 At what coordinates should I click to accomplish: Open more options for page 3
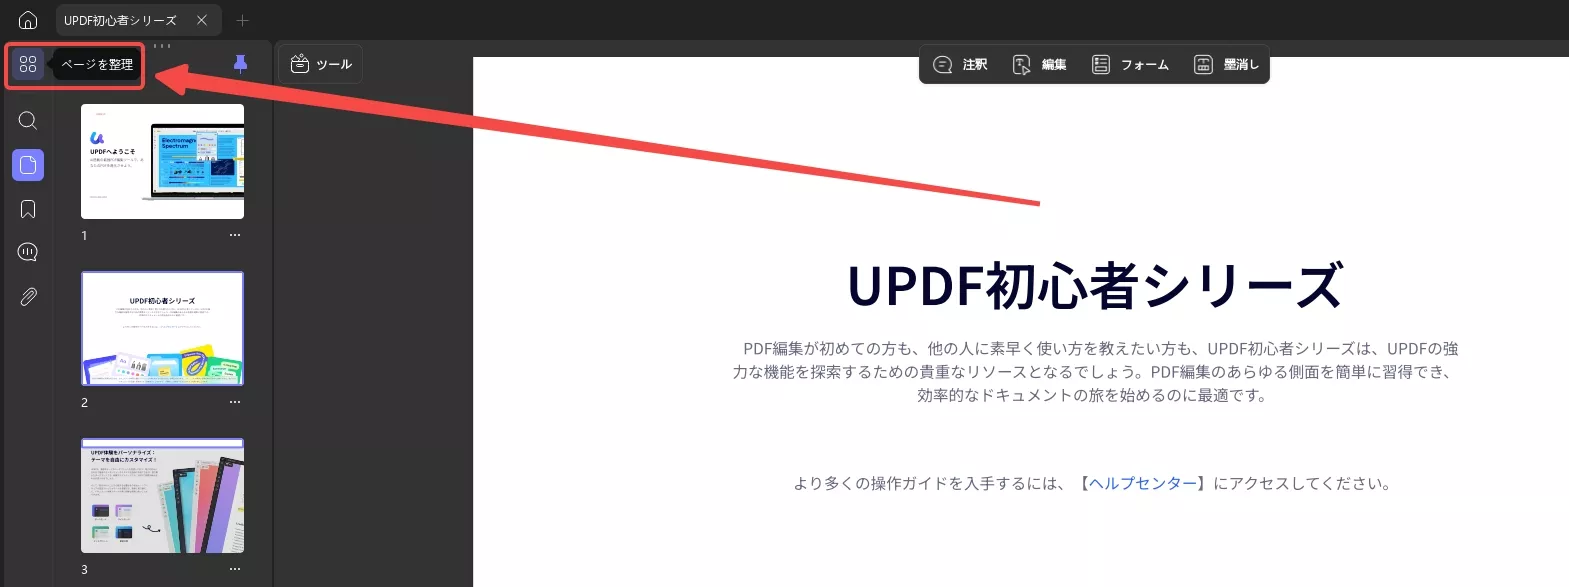[235, 569]
